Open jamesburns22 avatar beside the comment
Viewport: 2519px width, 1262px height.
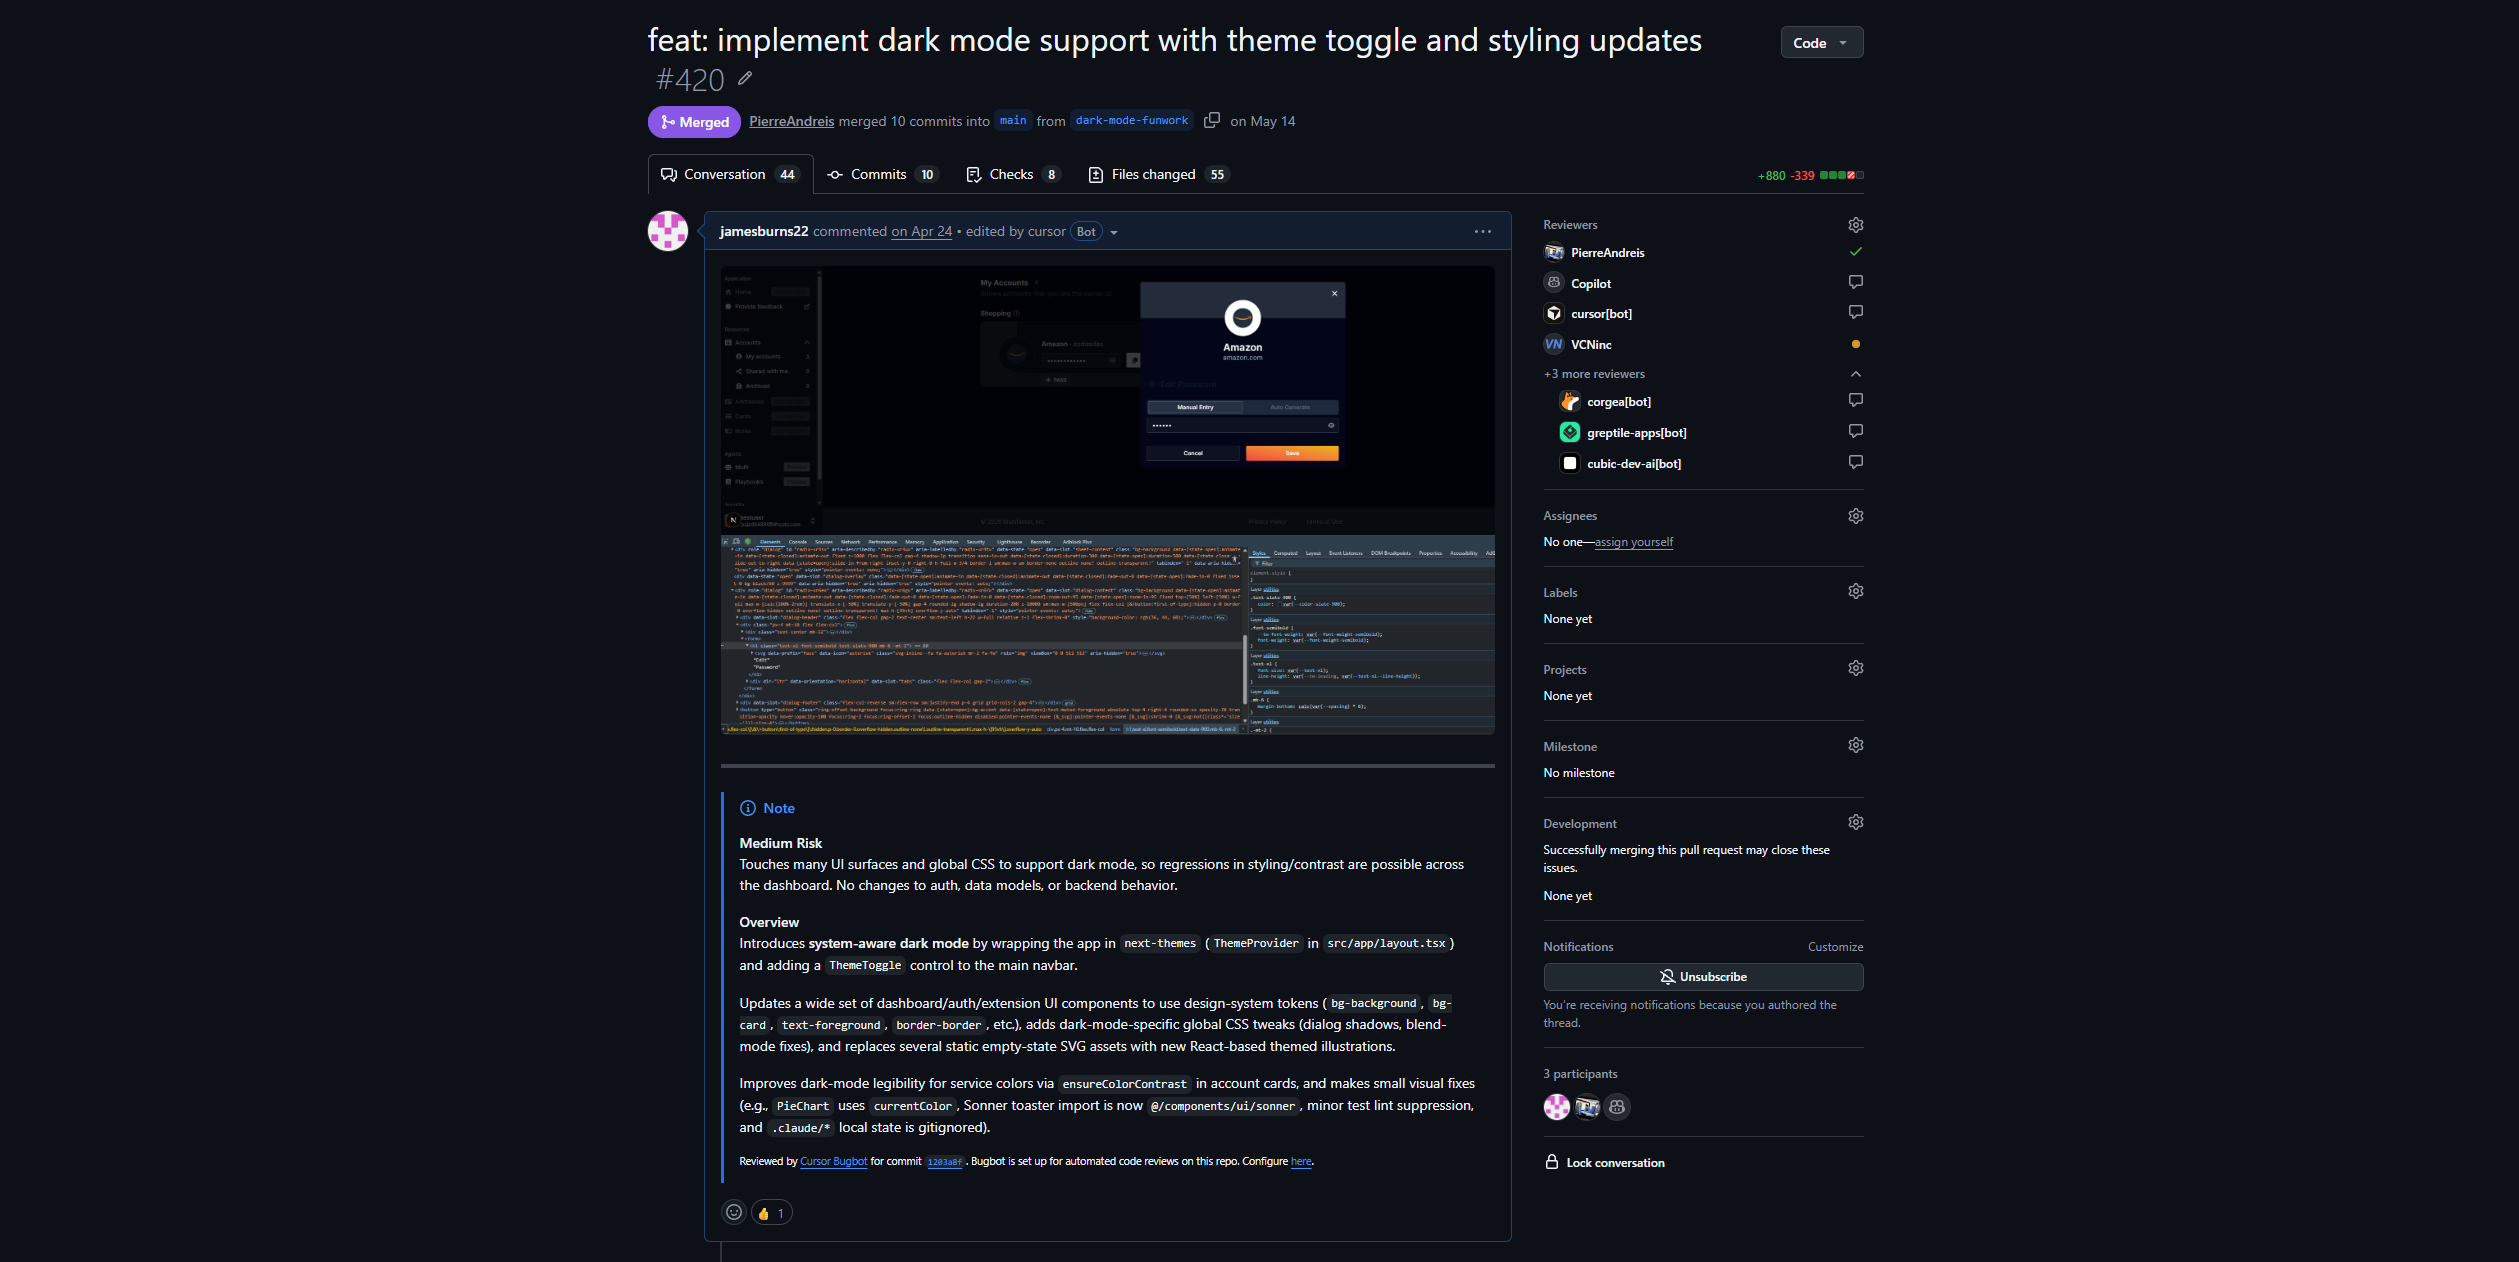point(668,231)
